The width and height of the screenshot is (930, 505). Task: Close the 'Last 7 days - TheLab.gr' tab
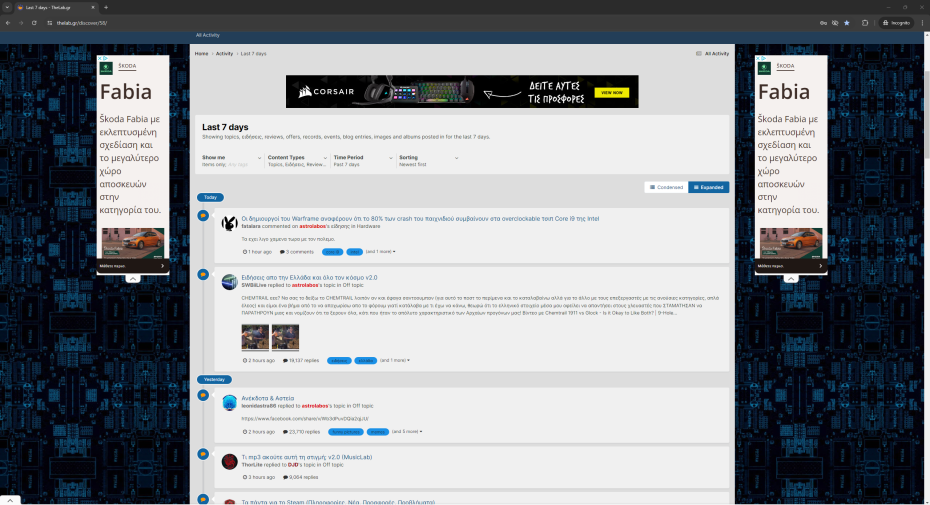[x=93, y=8]
